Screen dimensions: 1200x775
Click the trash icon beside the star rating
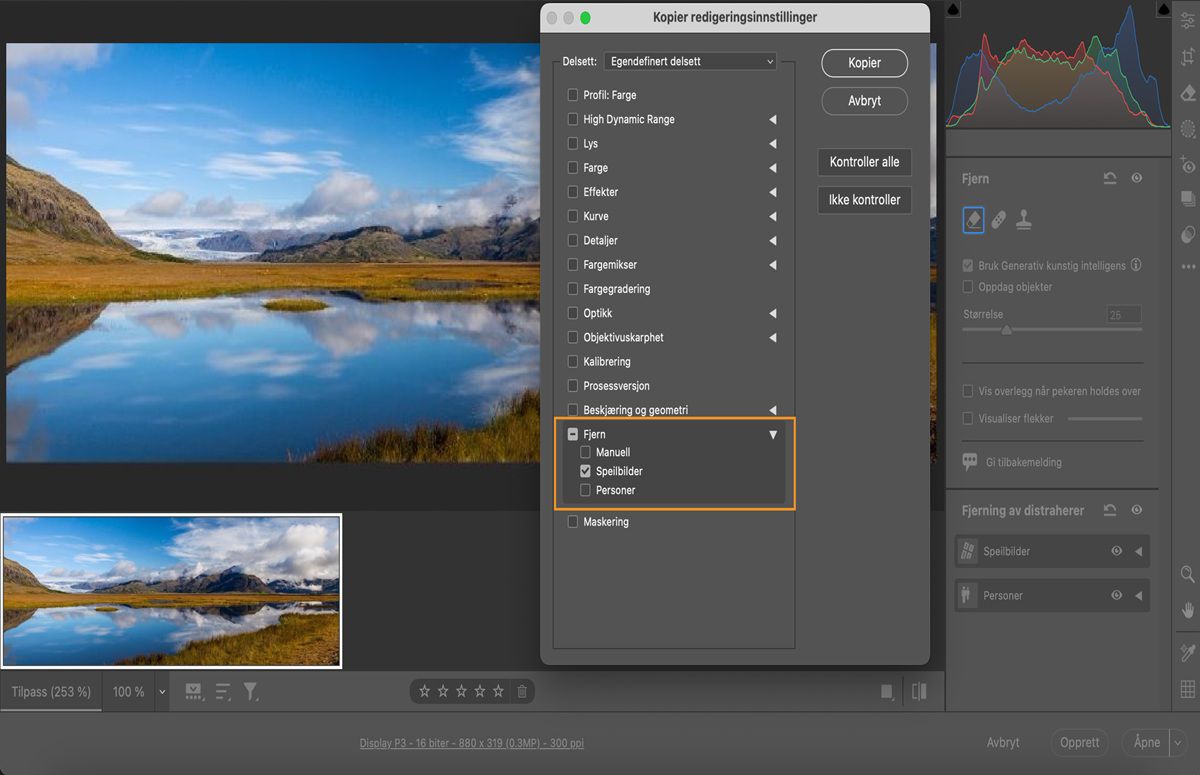click(x=521, y=691)
